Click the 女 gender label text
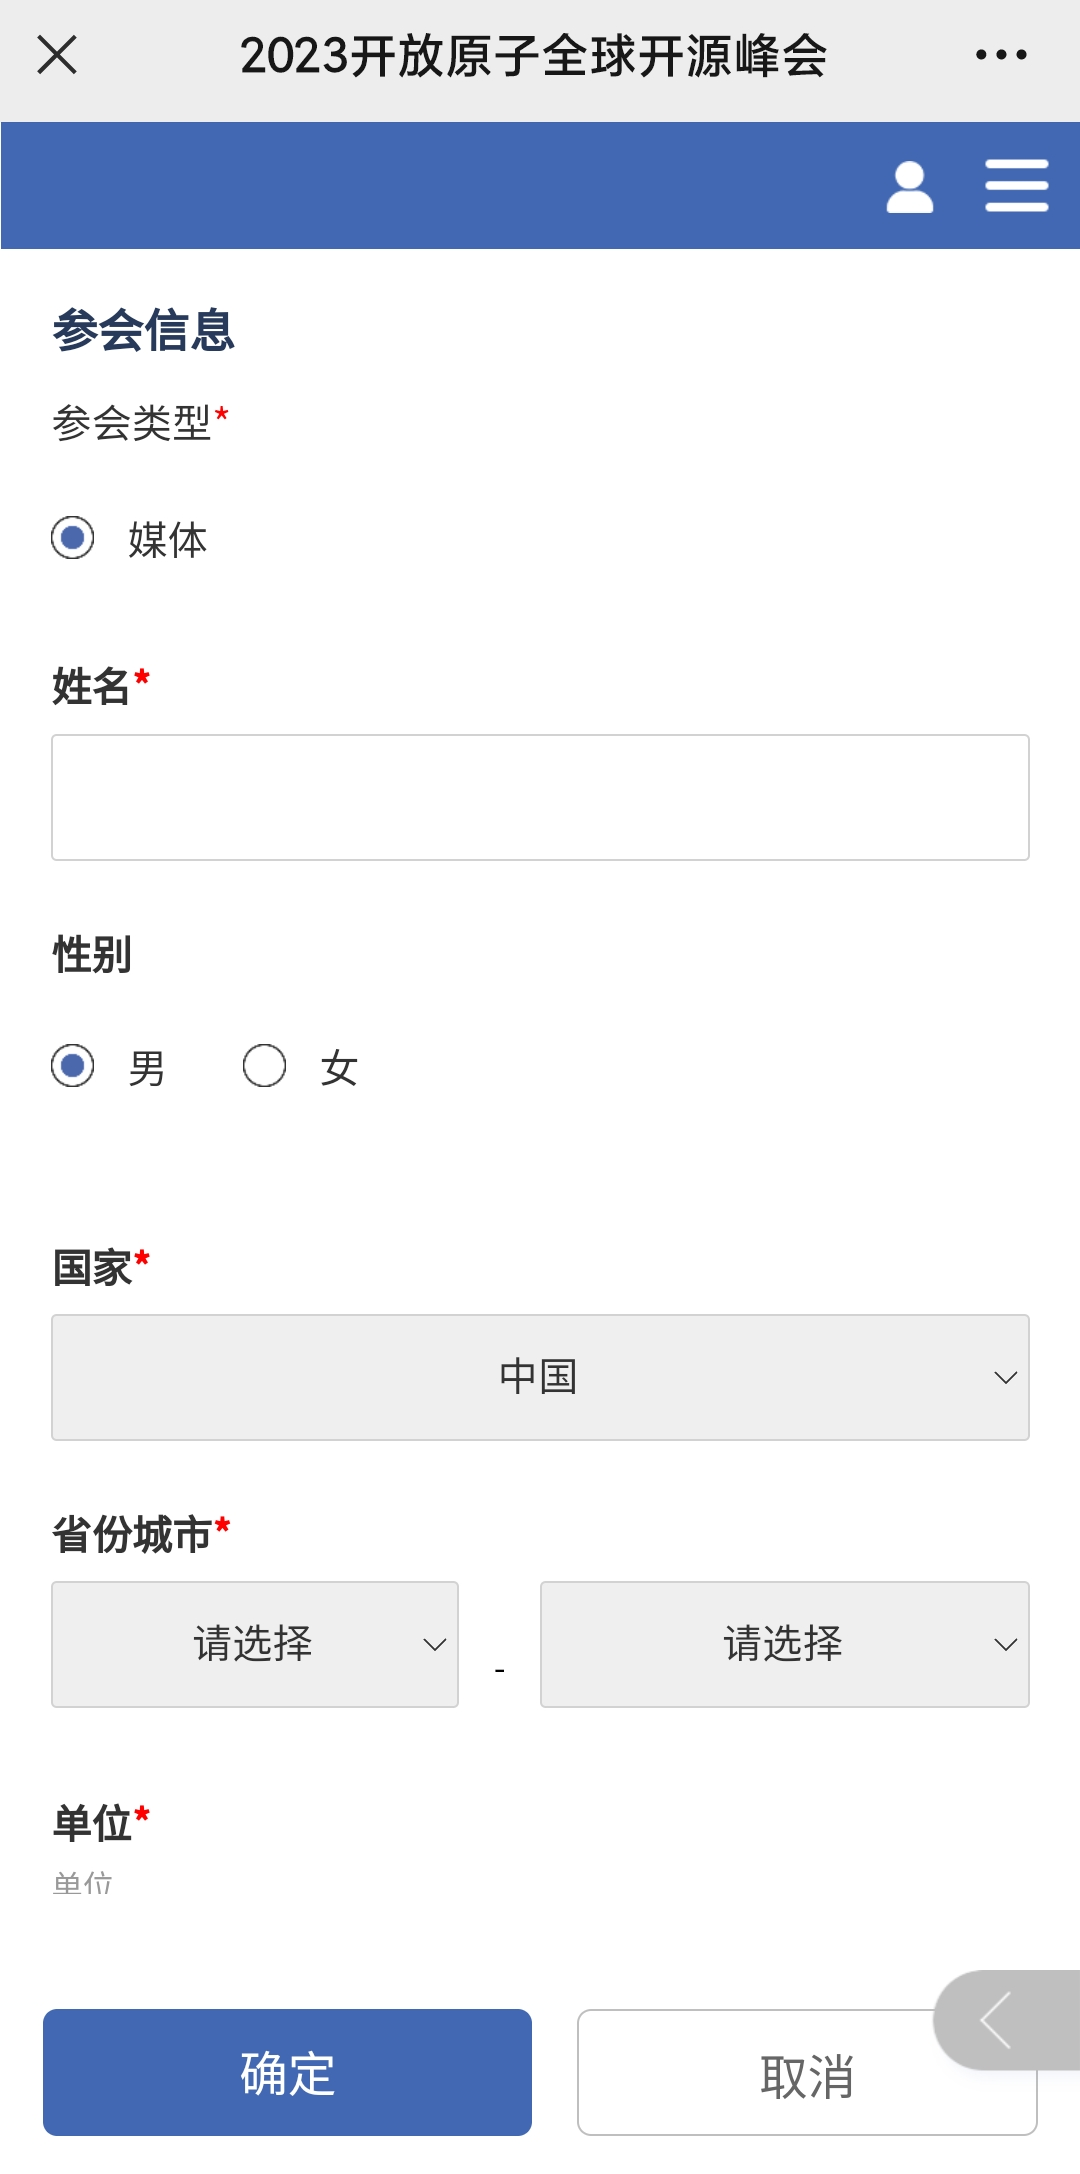1080x2174 pixels. [339, 1068]
